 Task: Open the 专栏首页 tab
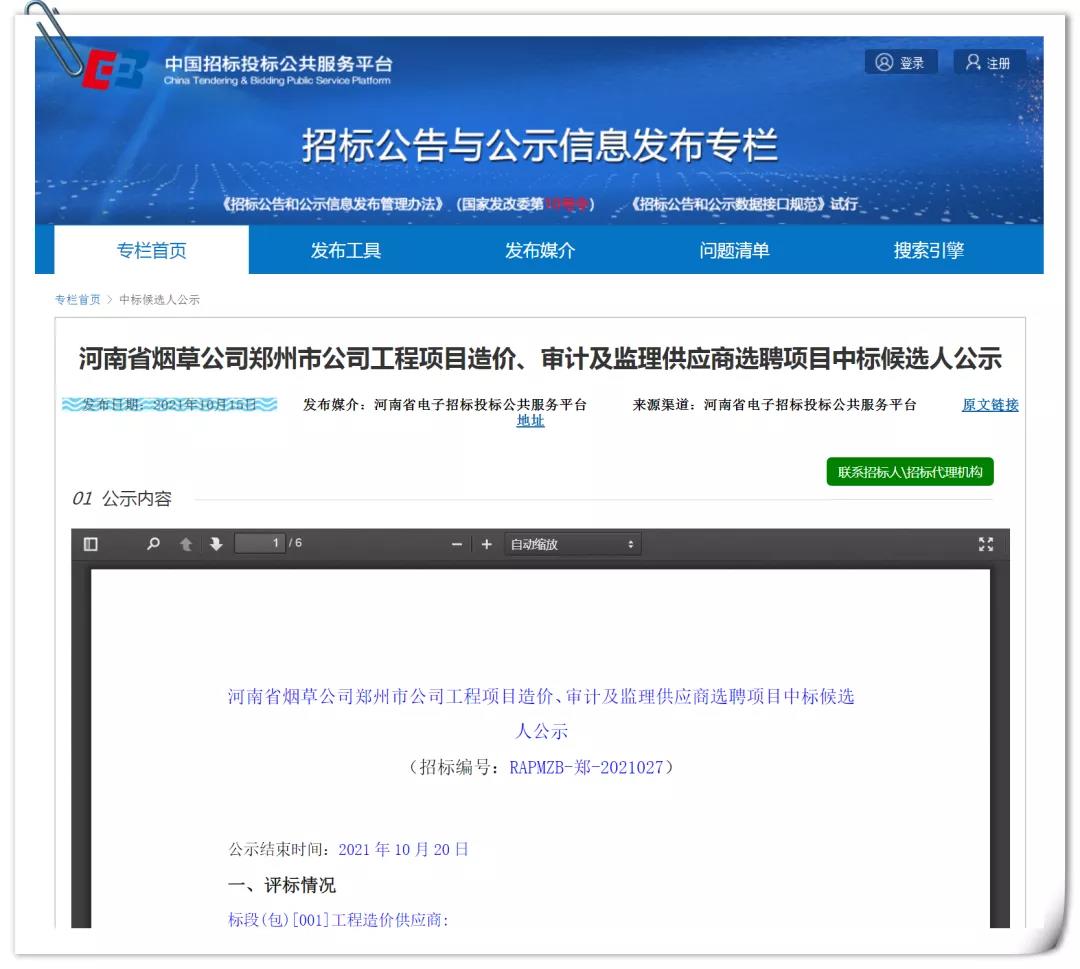151,250
